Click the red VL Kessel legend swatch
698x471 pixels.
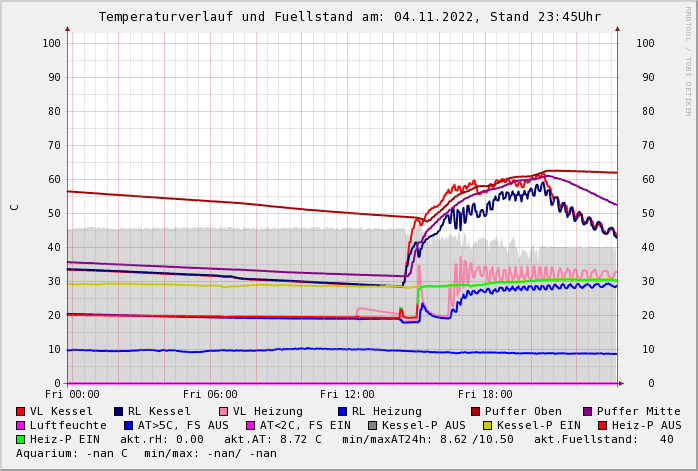[x=20, y=411]
